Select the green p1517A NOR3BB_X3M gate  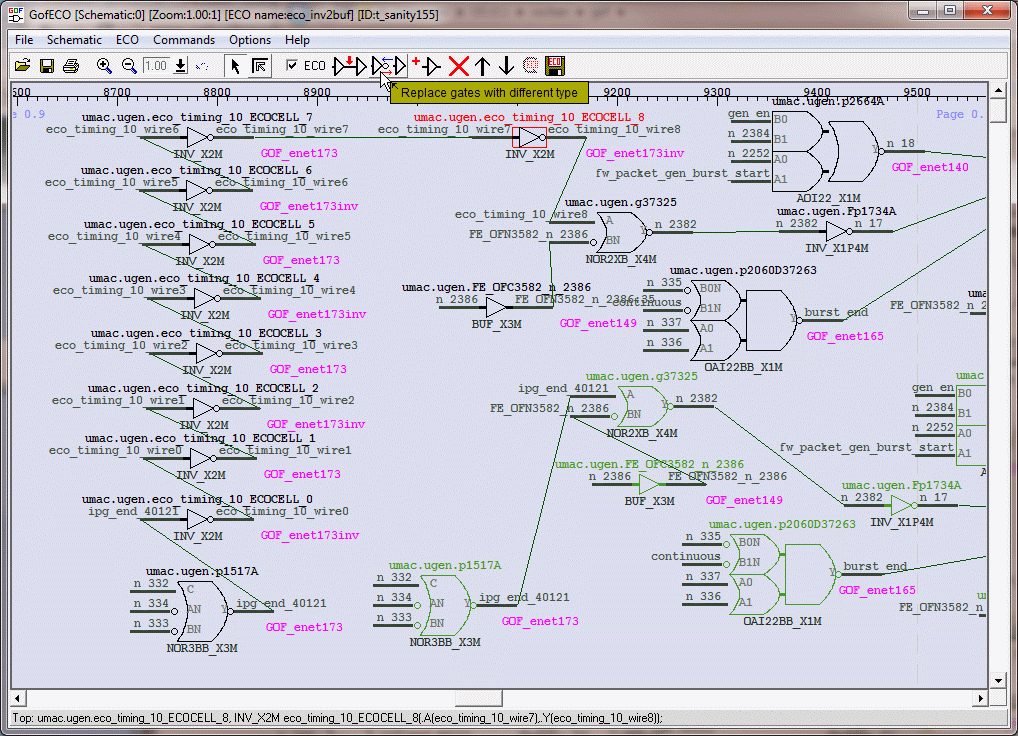click(x=446, y=606)
